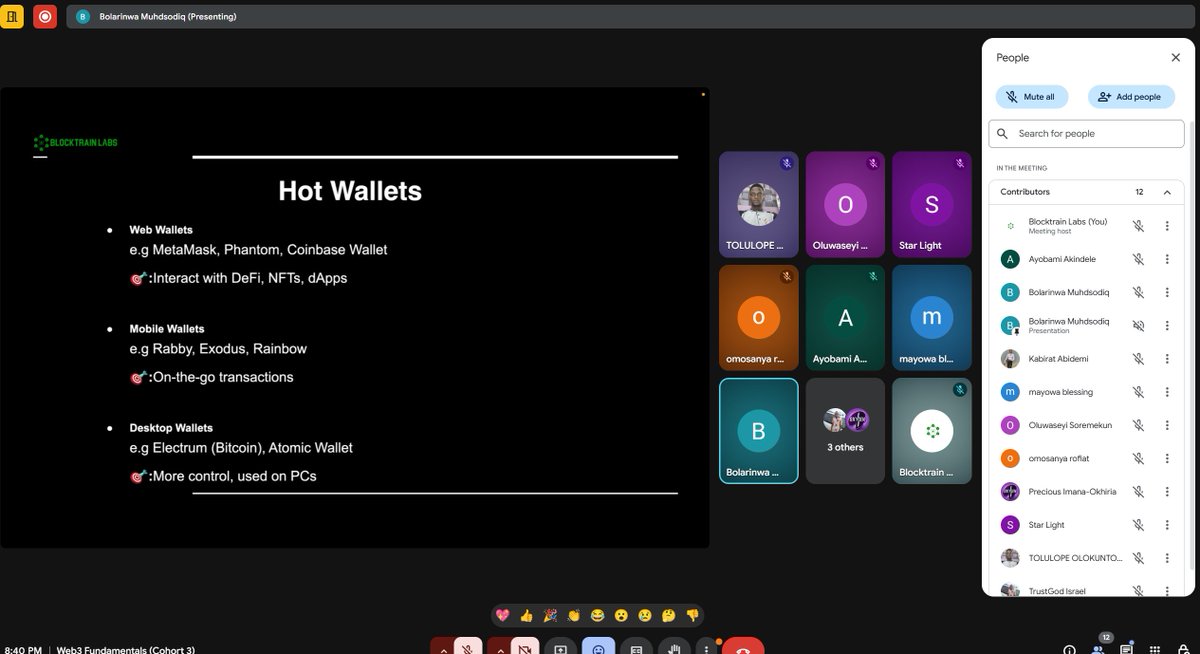The width and height of the screenshot is (1200, 654).
Task: Click the Mute all button
Action: 1031,97
